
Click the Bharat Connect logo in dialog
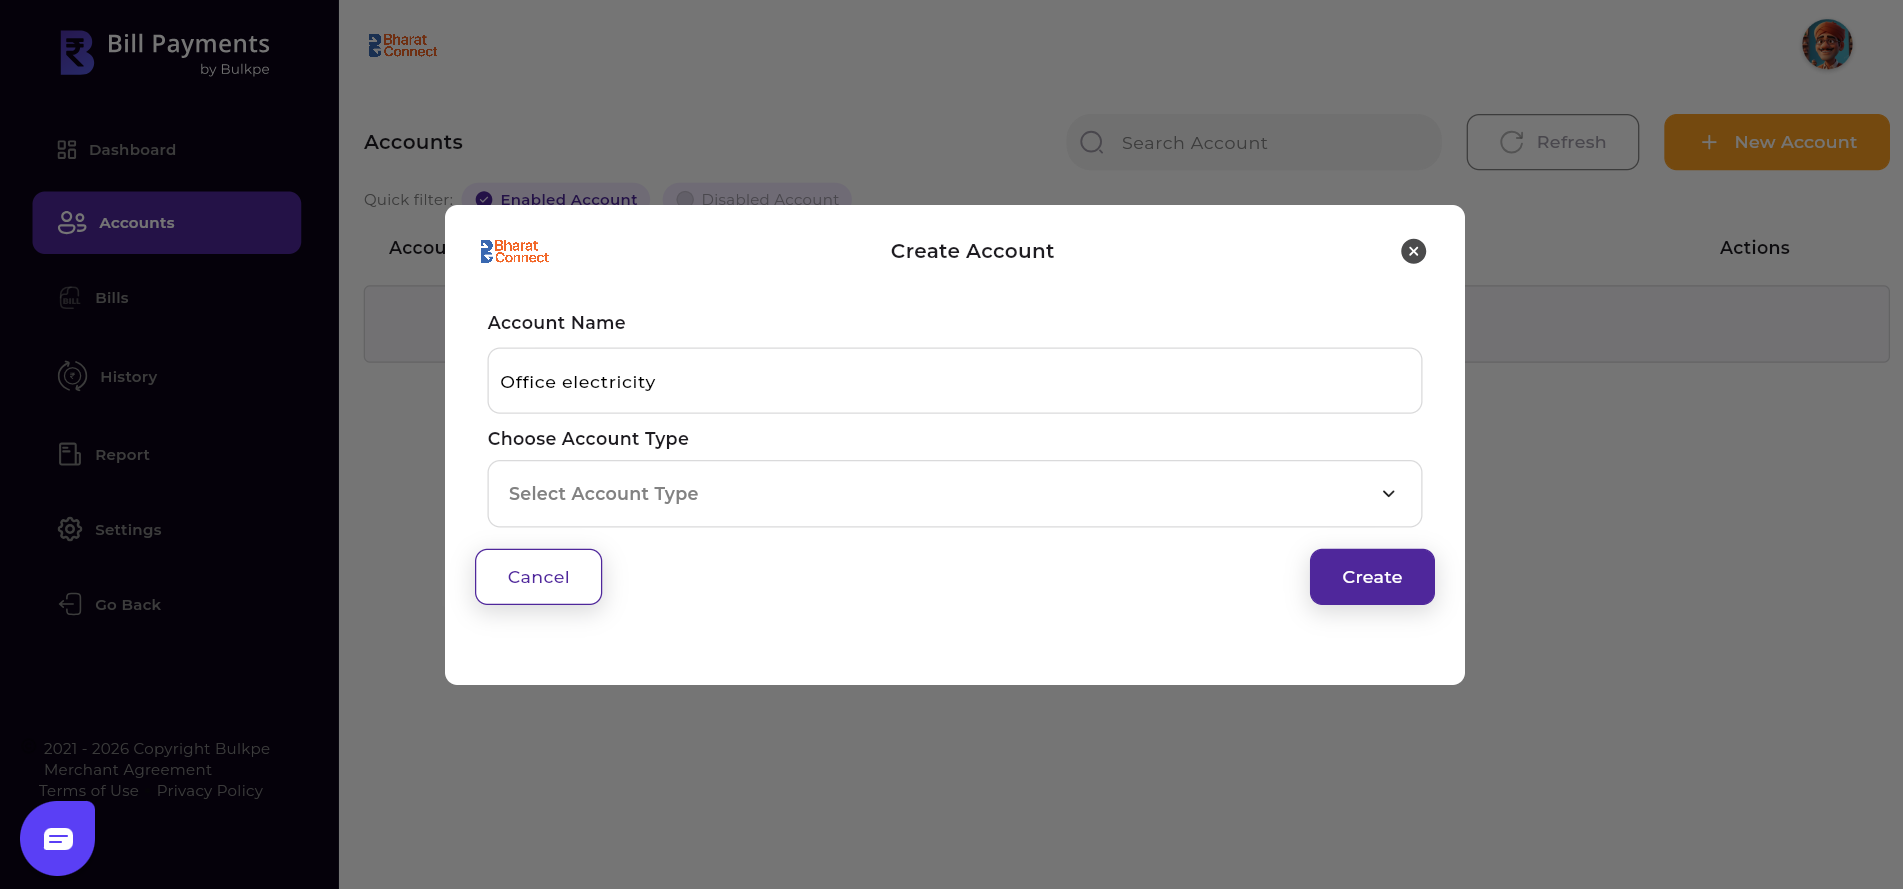click(515, 251)
